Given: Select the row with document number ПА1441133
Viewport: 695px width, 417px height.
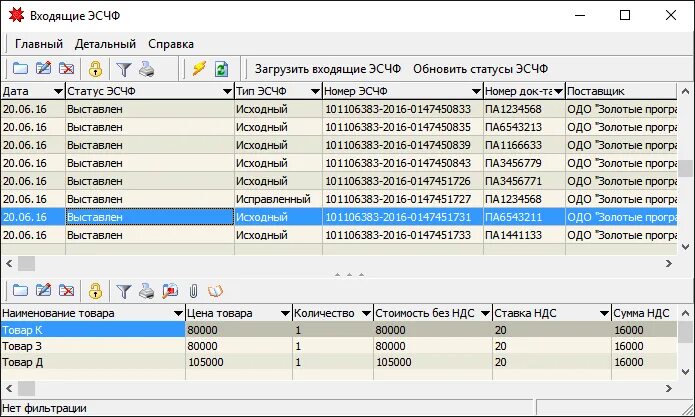Looking at the screenshot, I should (339, 235).
